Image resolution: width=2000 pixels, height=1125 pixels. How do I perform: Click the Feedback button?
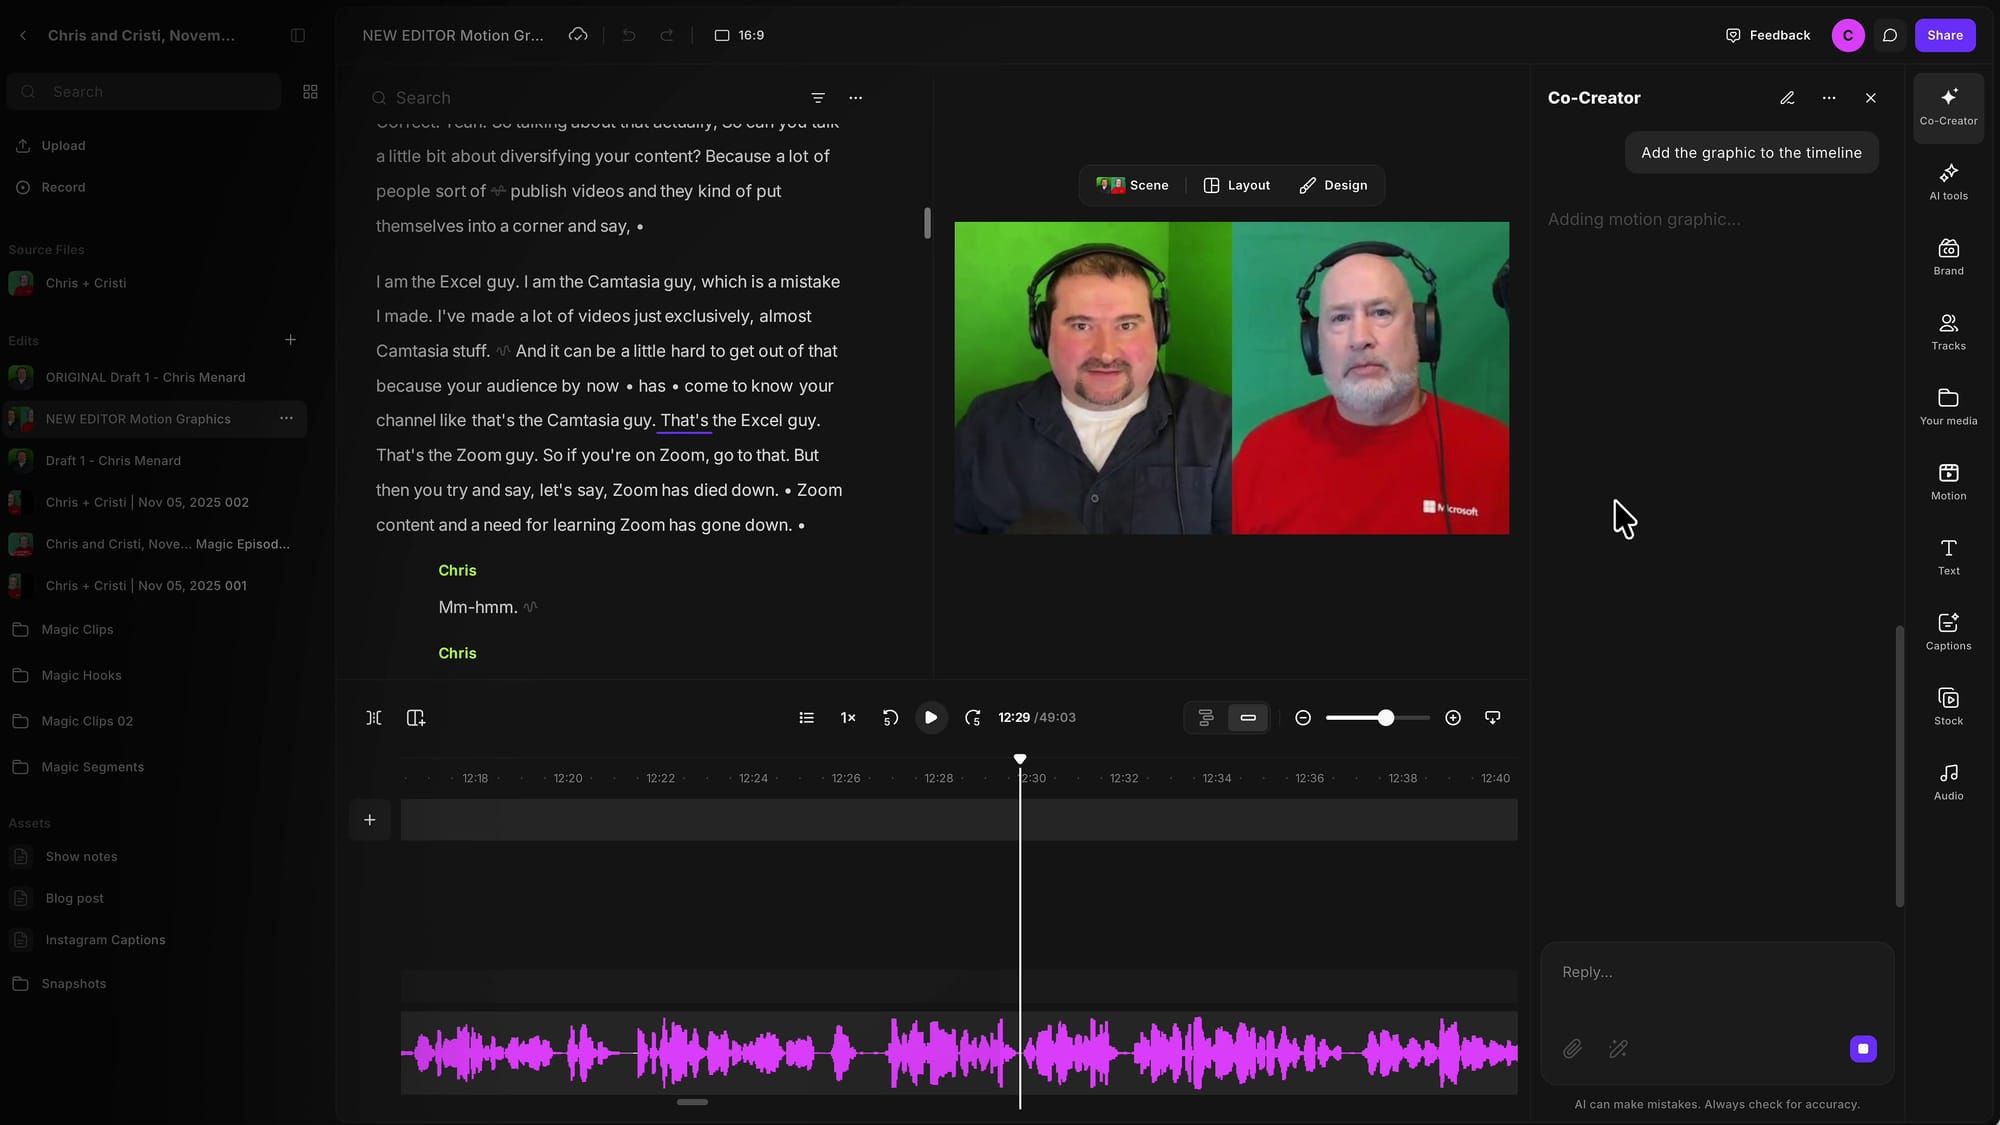(x=1768, y=35)
